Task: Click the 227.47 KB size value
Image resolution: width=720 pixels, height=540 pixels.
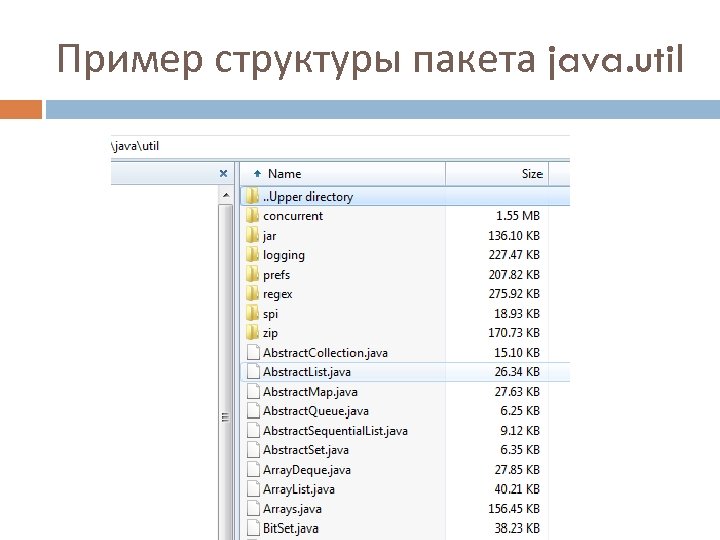Action: point(514,255)
